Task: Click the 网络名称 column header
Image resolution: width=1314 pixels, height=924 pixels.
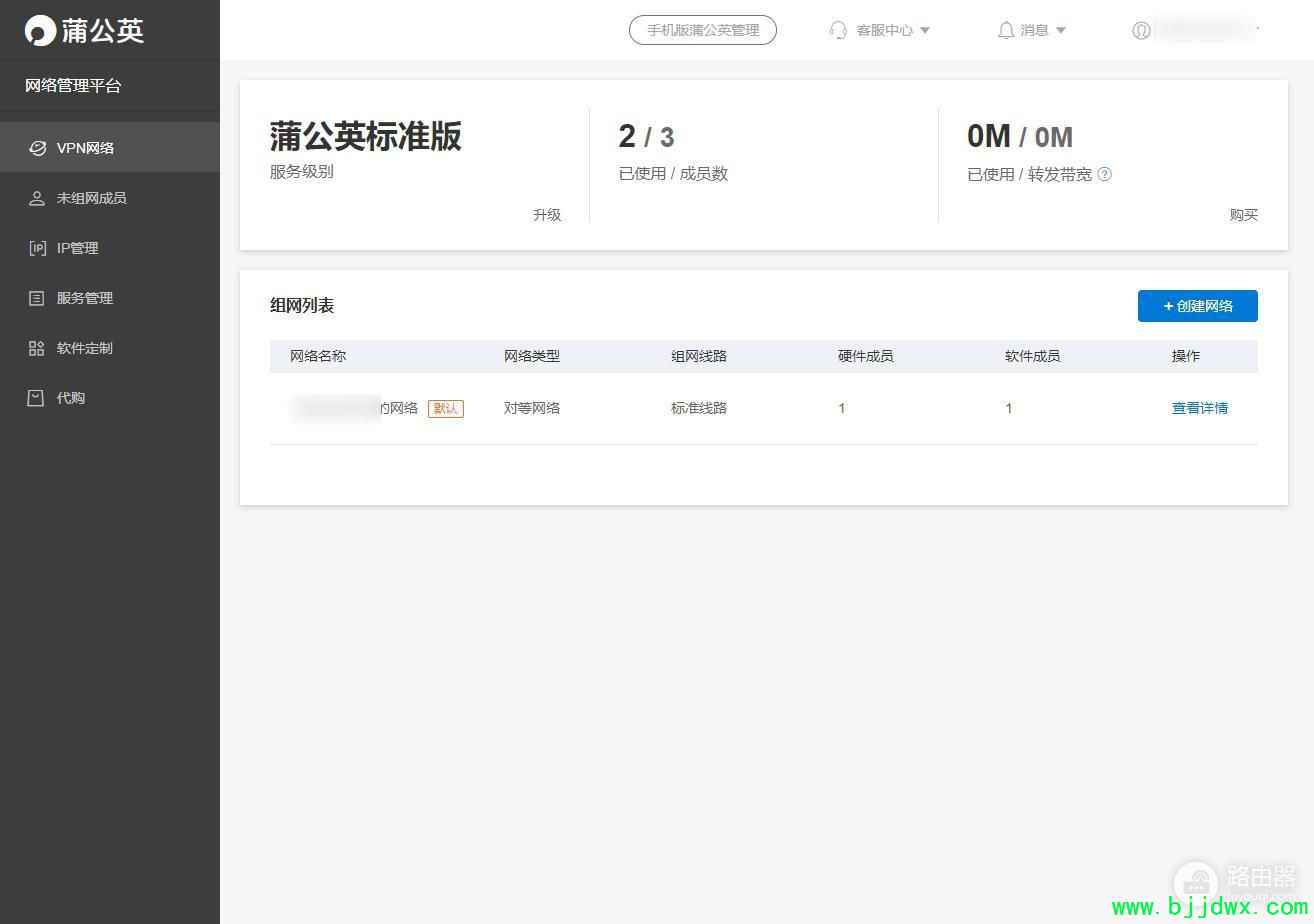Action: pyautogui.click(x=318, y=356)
